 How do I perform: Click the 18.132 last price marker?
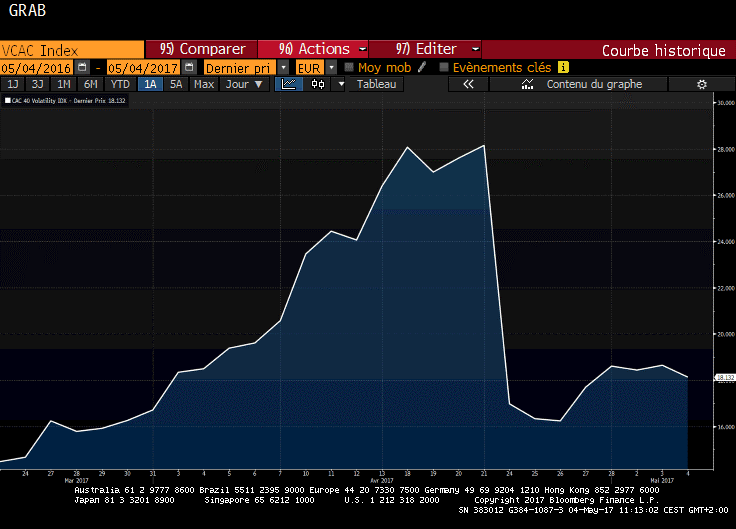tap(725, 377)
